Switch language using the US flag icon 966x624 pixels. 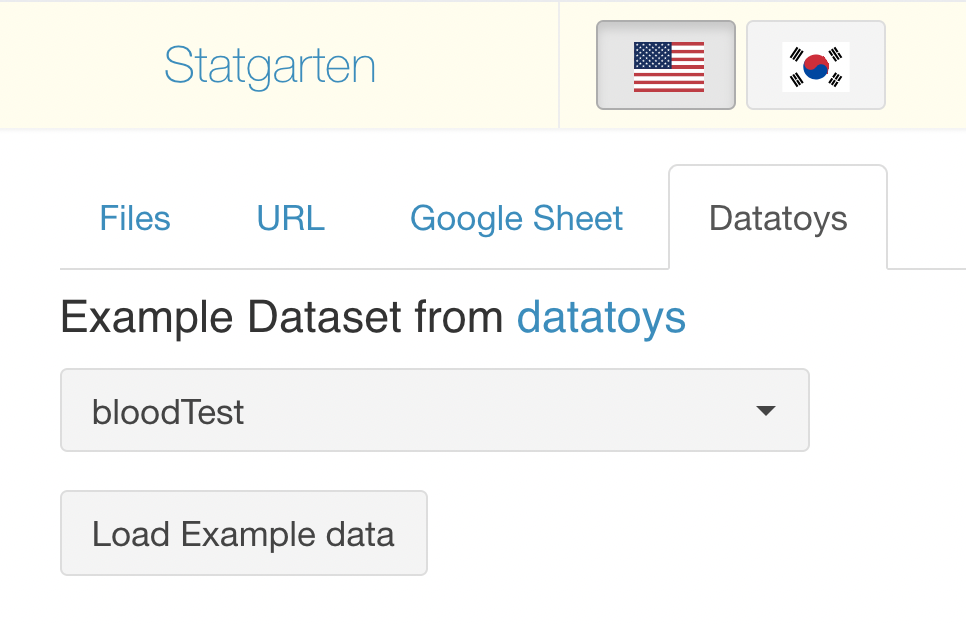click(x=668, y=67)
